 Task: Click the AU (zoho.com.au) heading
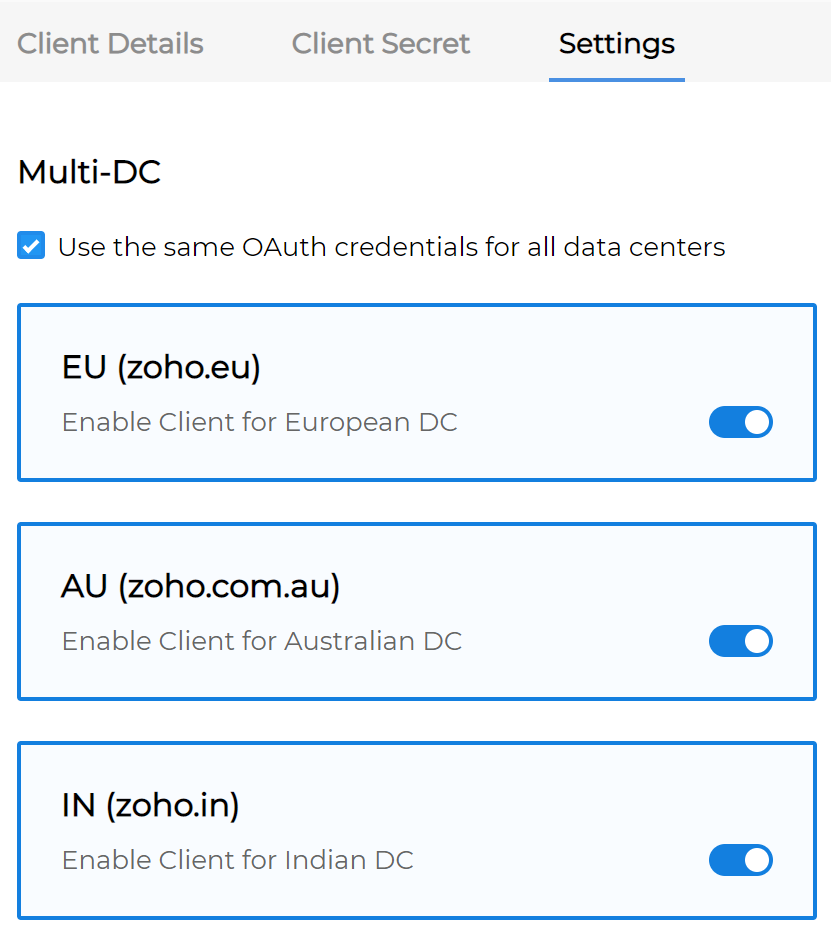(x=201, y=586)
